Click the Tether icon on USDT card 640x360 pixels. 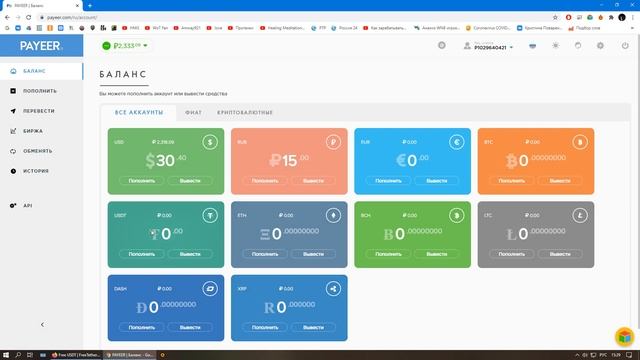point(210,216)
